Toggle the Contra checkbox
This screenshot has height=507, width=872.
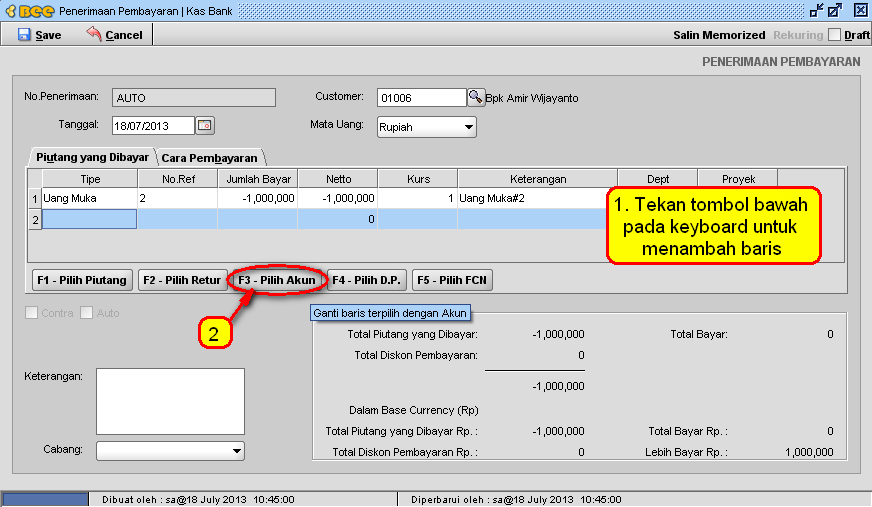(x=31, y=313)
